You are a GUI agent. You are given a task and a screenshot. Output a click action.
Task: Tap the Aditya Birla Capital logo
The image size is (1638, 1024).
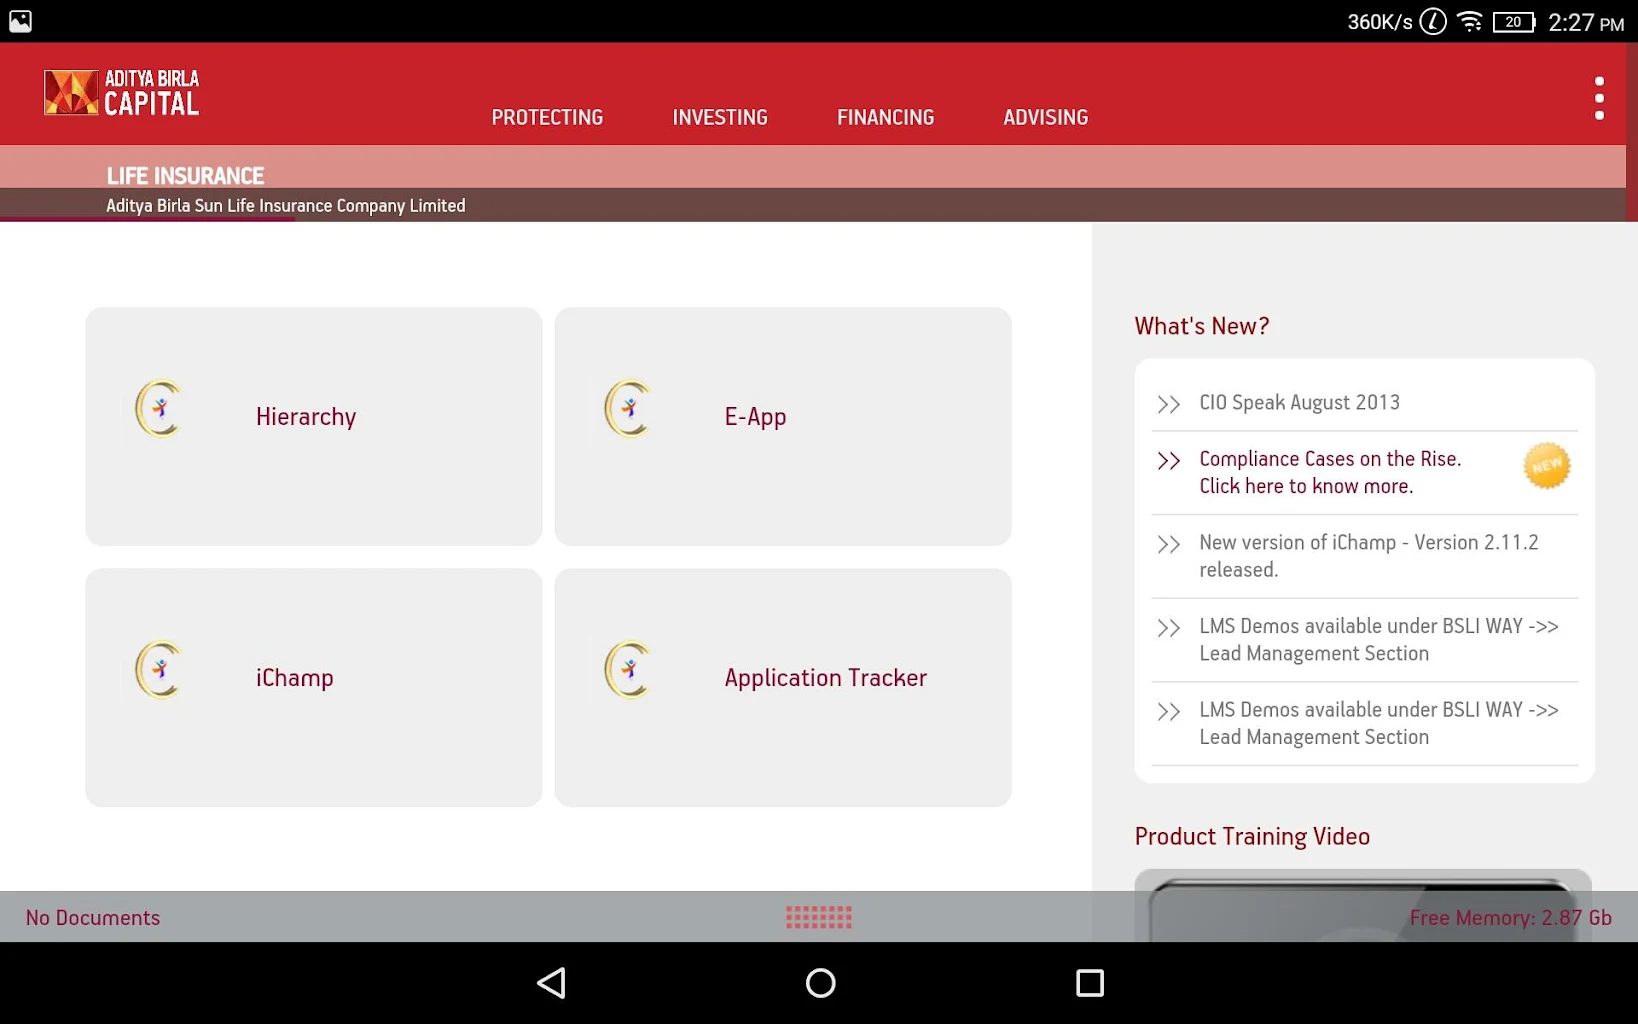[x=121, y=93]
